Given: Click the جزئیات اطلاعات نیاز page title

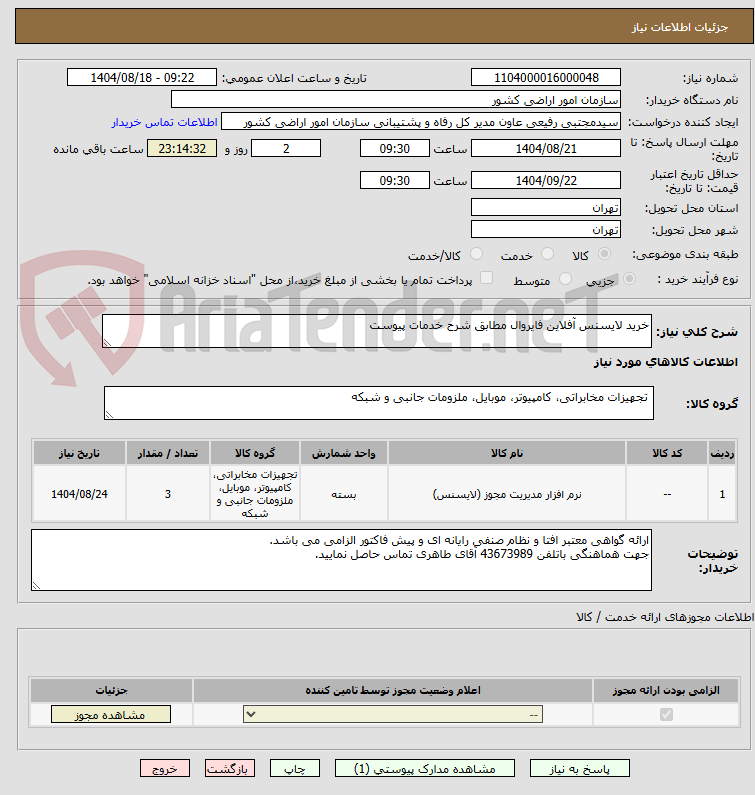Looking at the screenshot, I should (x=680, y=27).
